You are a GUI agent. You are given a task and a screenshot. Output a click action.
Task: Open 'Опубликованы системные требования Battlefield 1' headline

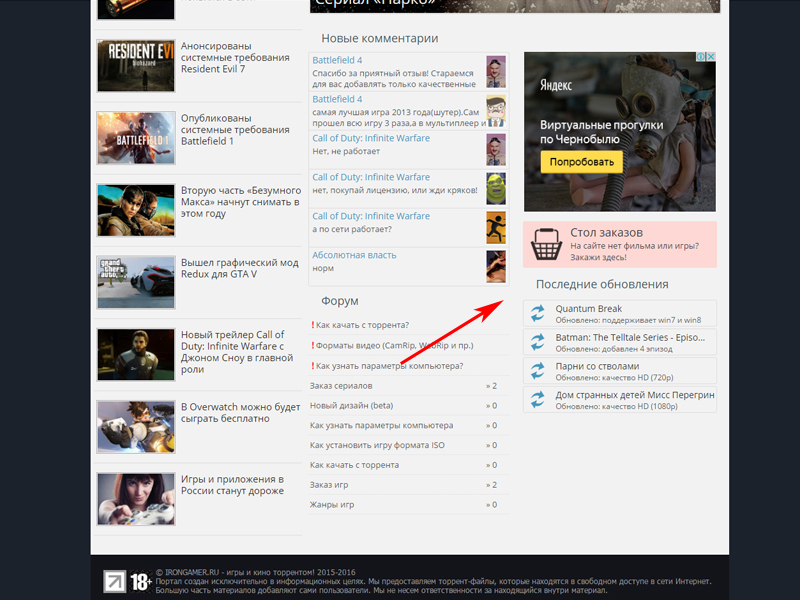tap(235, 130)
